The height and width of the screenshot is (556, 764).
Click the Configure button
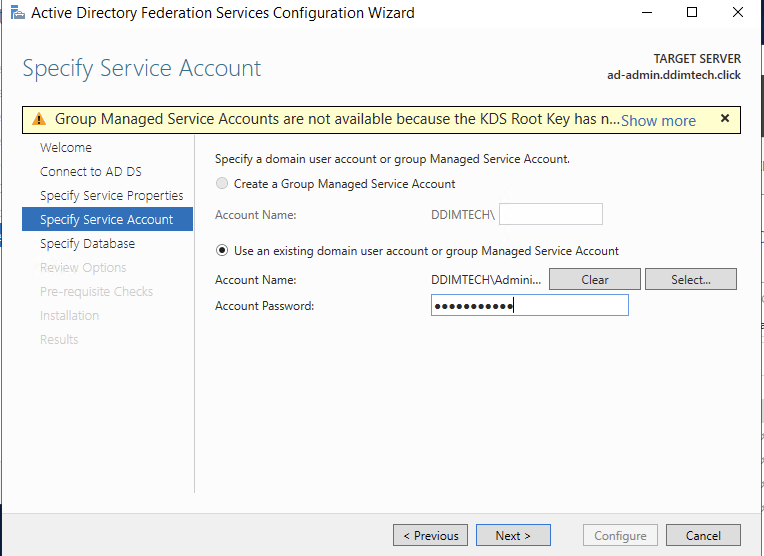(620, 535)
